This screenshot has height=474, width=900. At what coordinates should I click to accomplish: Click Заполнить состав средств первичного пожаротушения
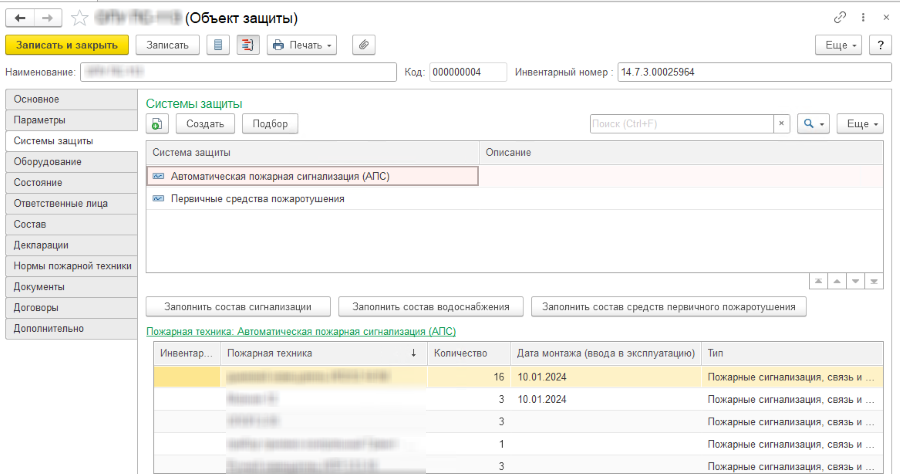tap(669, 307)
